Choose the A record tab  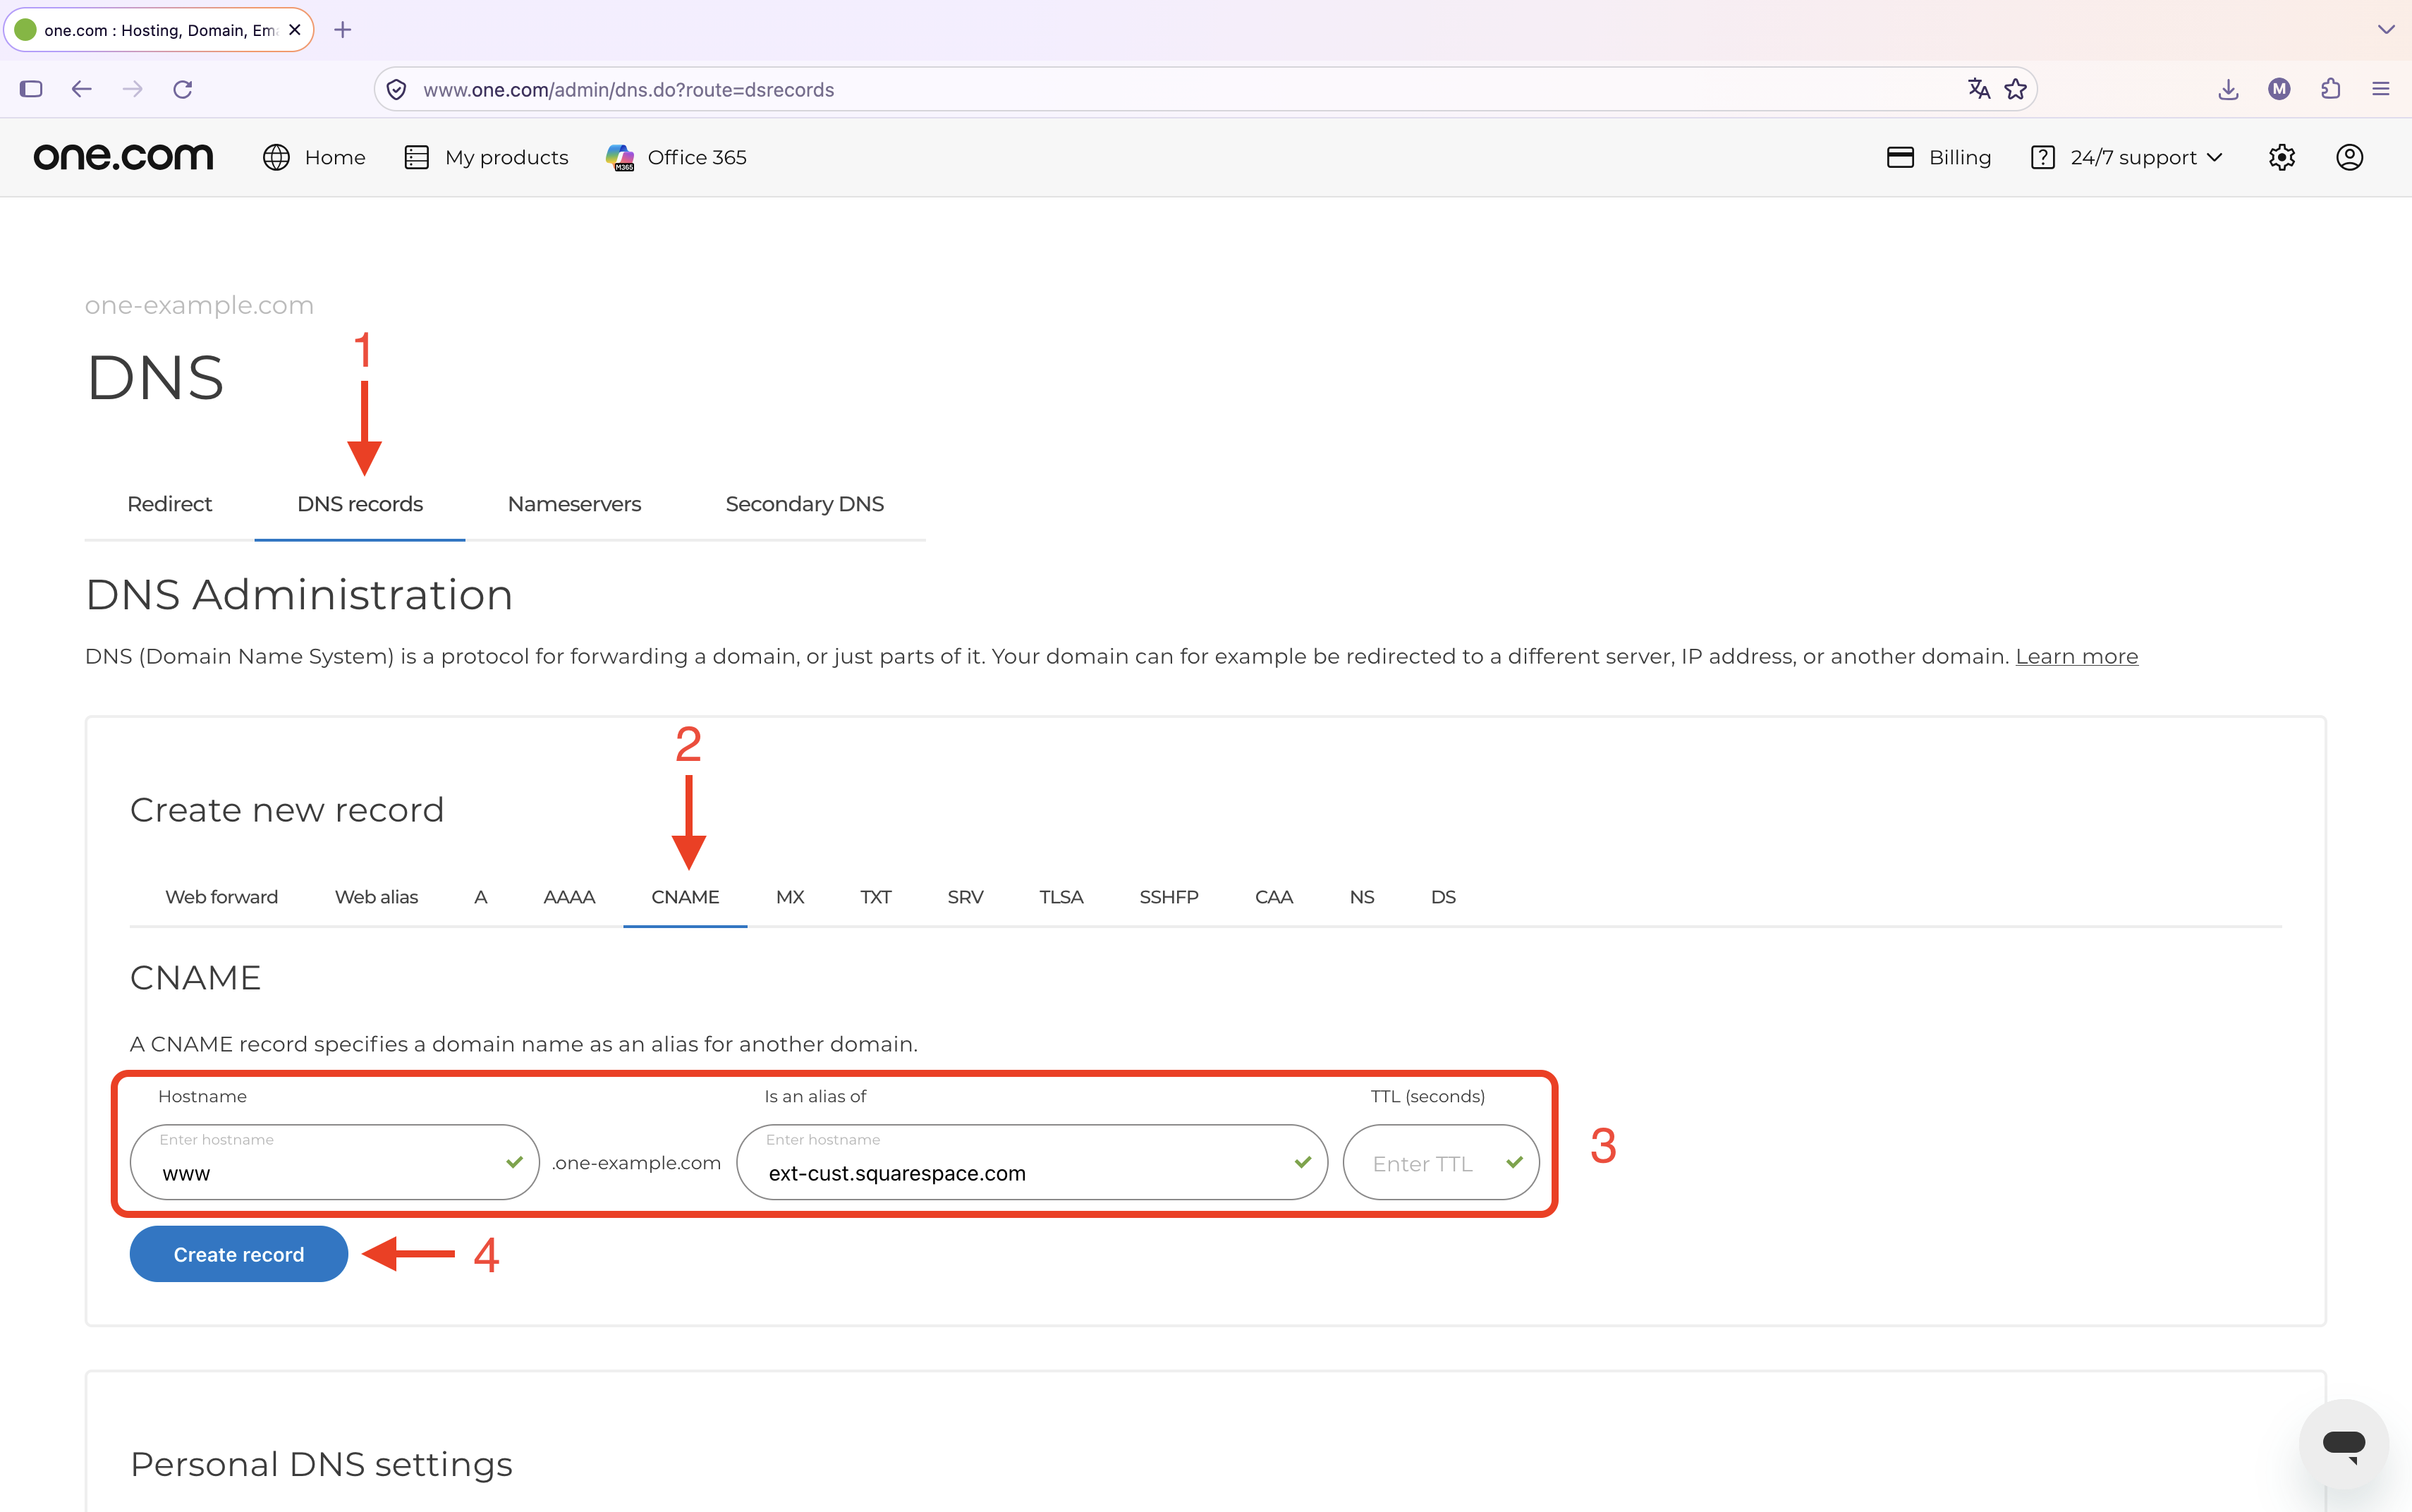[x=480, y=897]
